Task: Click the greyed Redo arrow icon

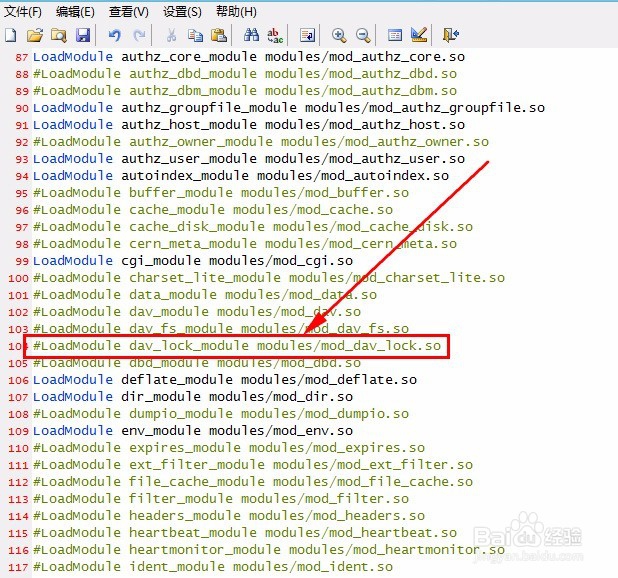Action: (139, 35)
